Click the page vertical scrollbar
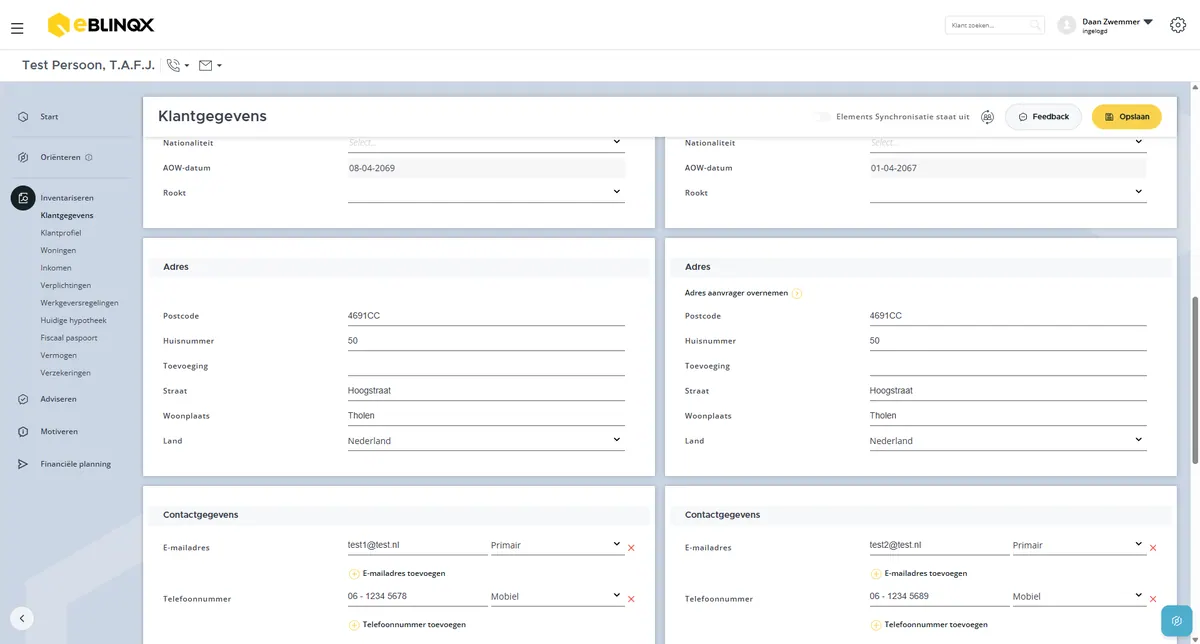The image size is (1200, 644). tap(1194, 380)
